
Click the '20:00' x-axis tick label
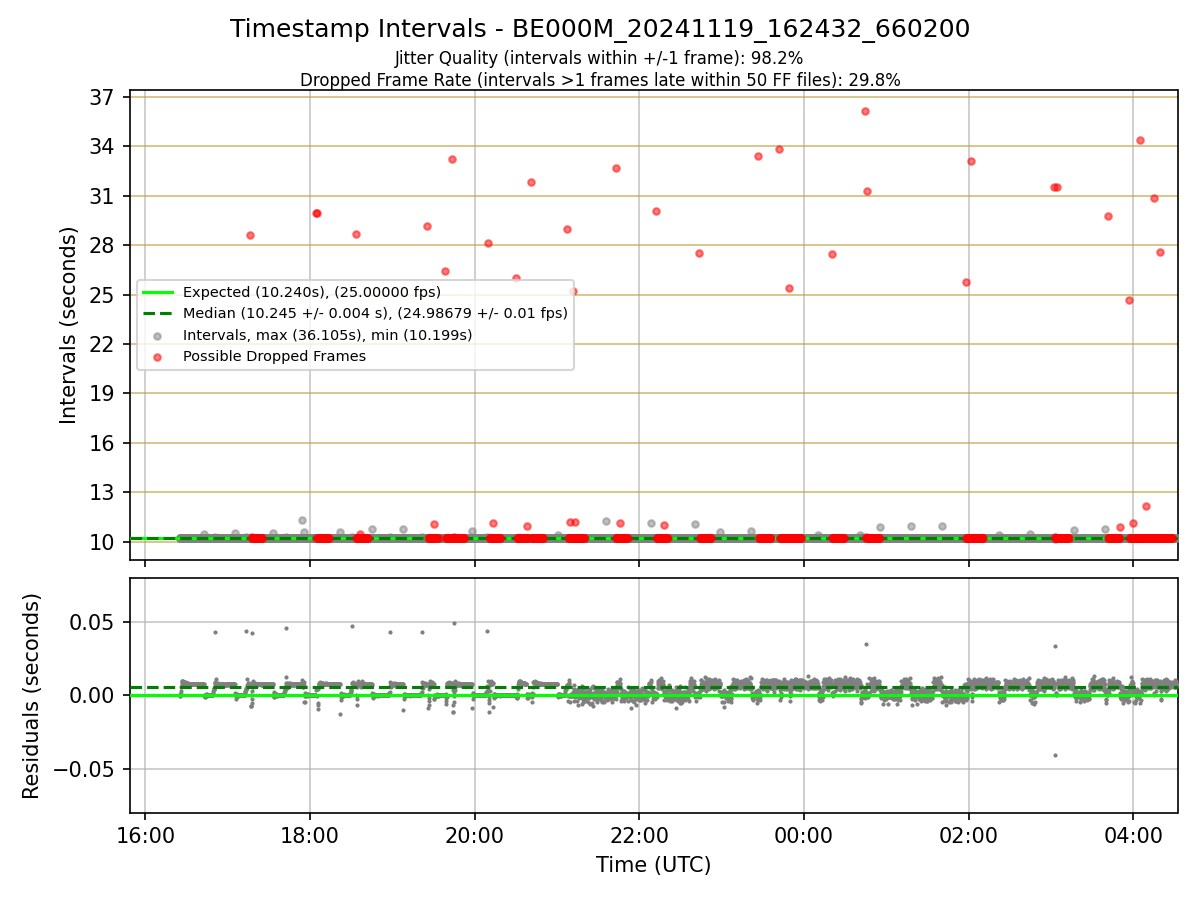(474, 835)
